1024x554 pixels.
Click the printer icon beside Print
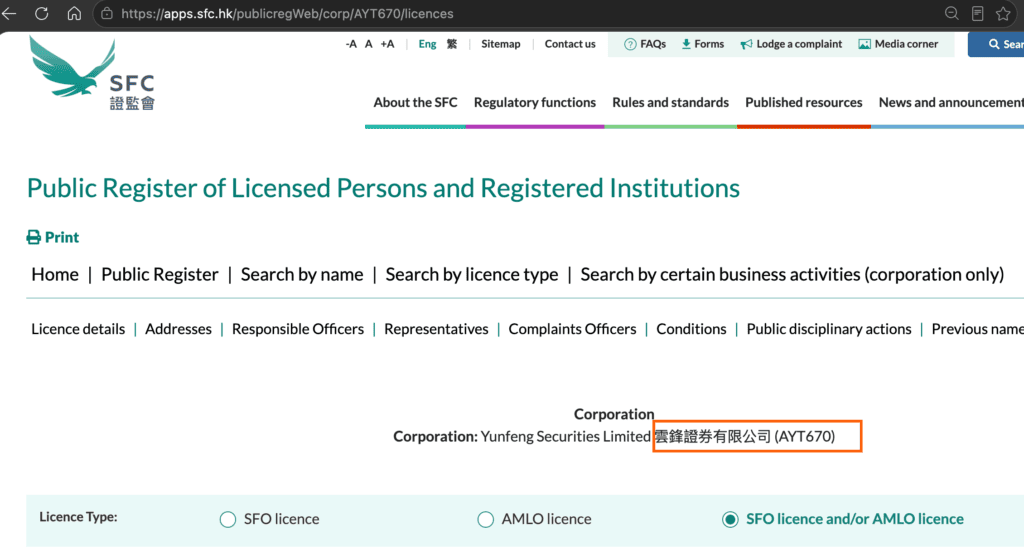(33, 237)
